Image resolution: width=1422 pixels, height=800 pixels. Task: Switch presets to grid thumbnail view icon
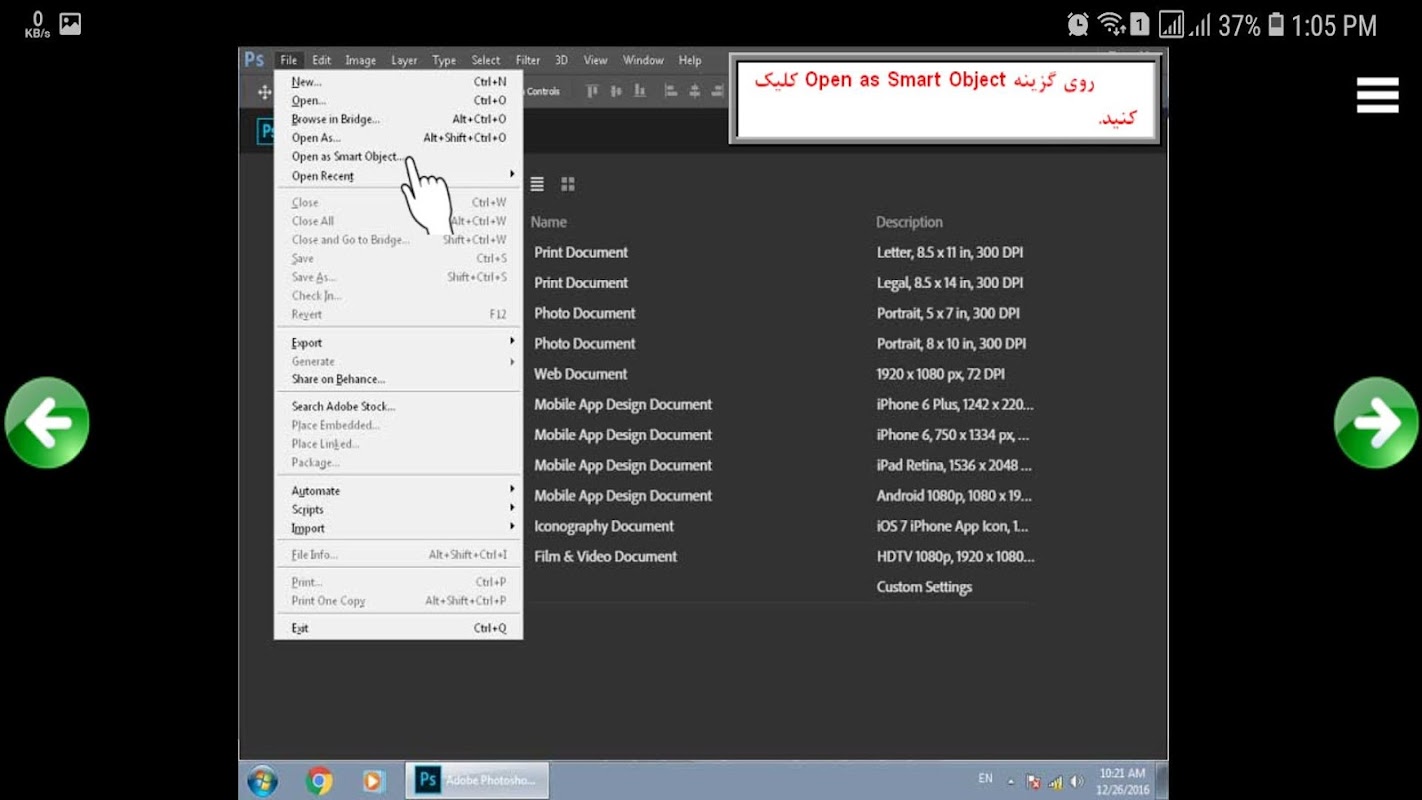click(x=568, y=184)
